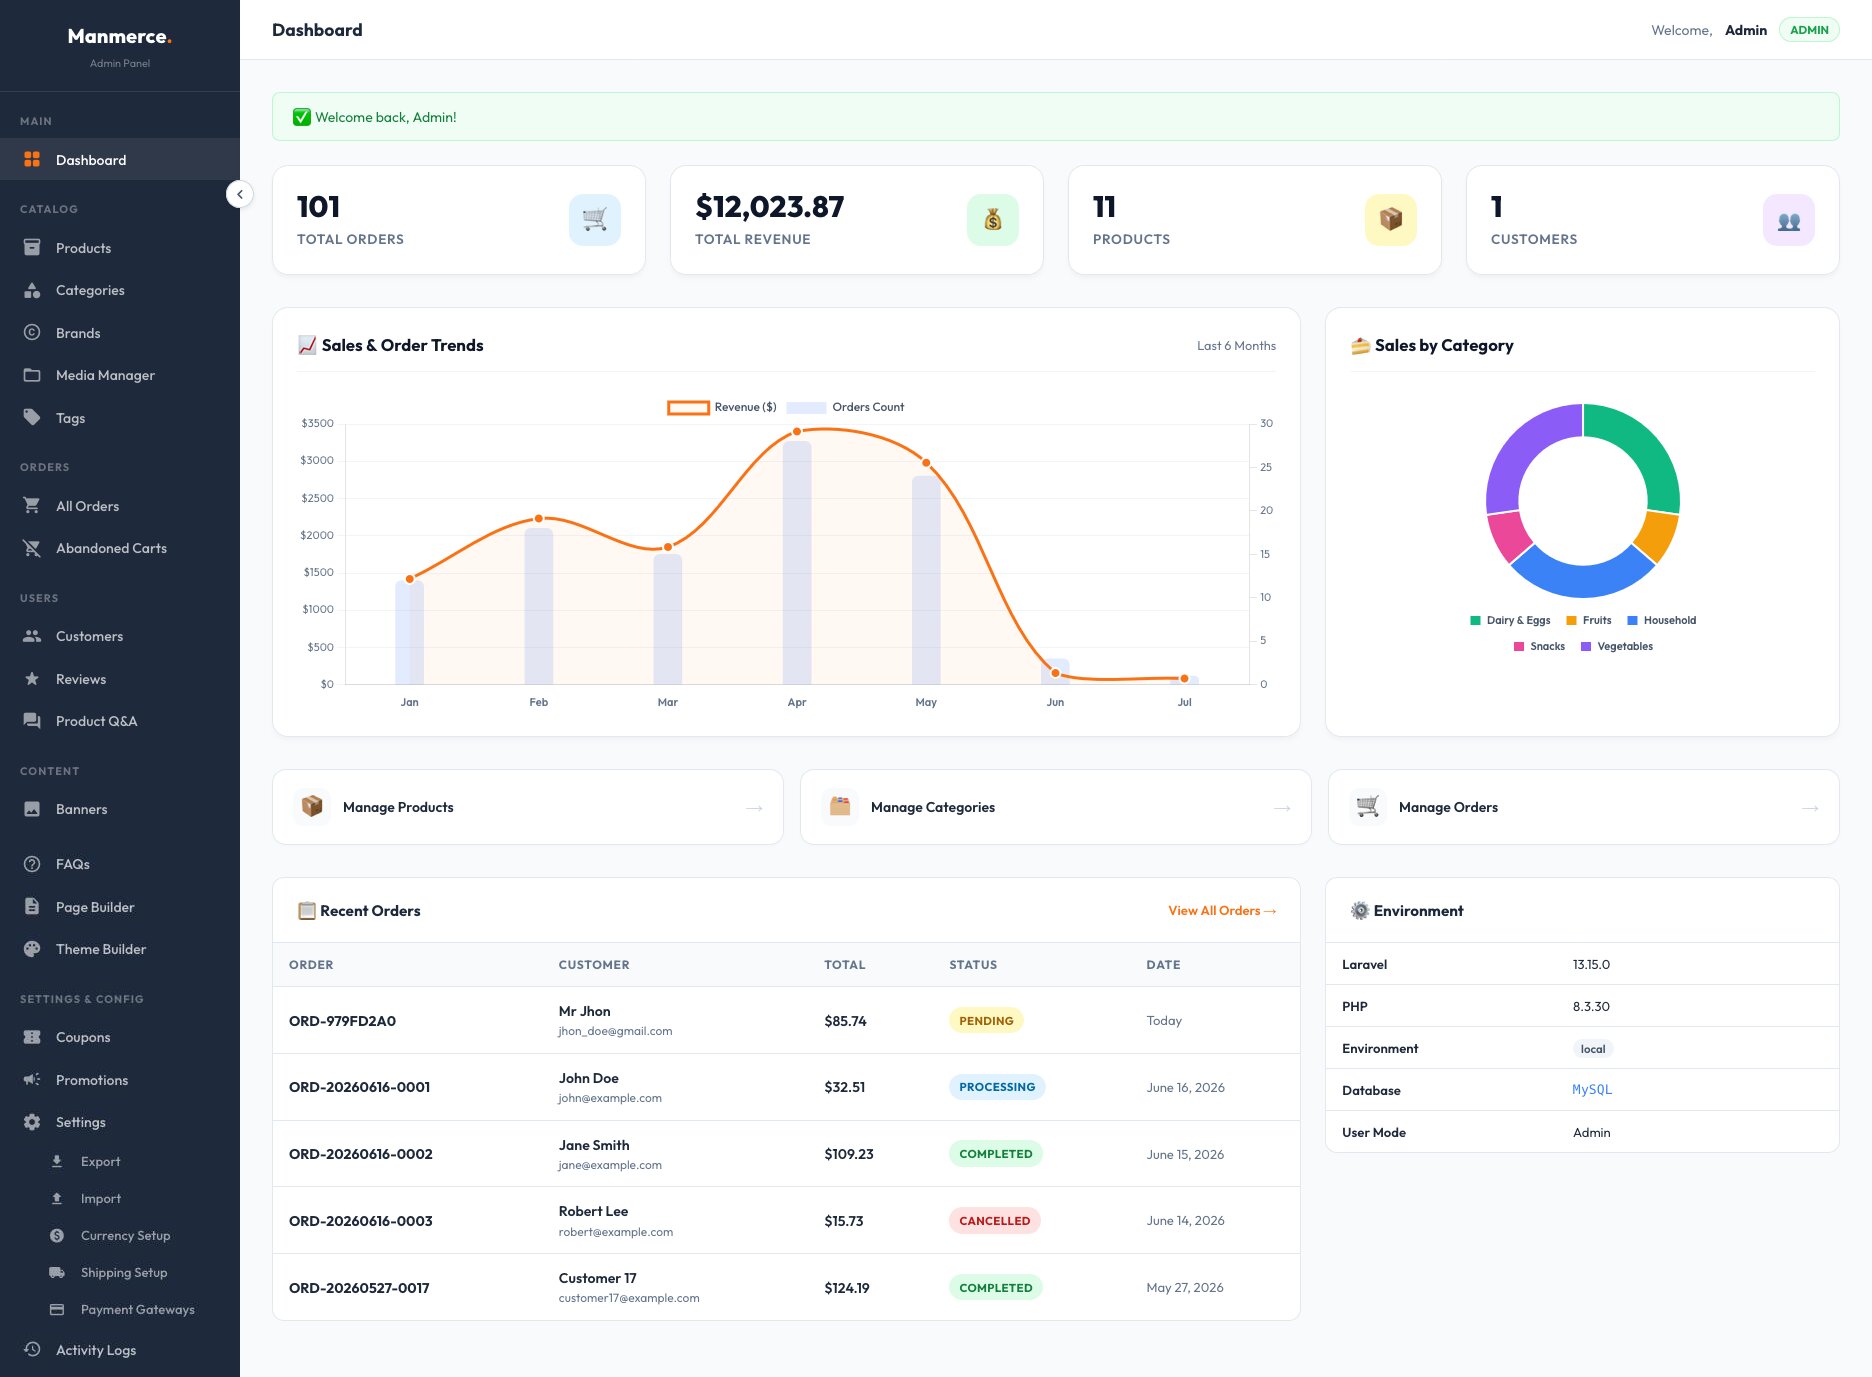Click the All Orders cart icon
1872x1377 pixels.
pos(32,506)
